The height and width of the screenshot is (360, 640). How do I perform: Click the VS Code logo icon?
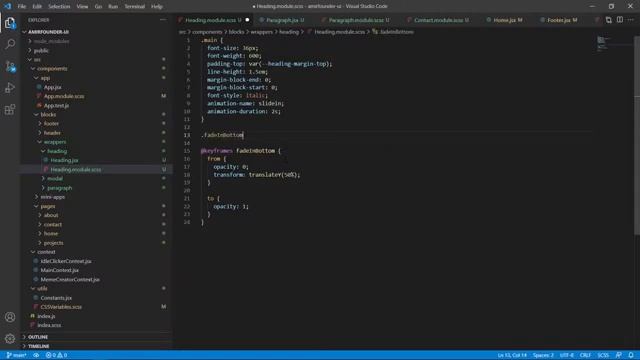7,6
